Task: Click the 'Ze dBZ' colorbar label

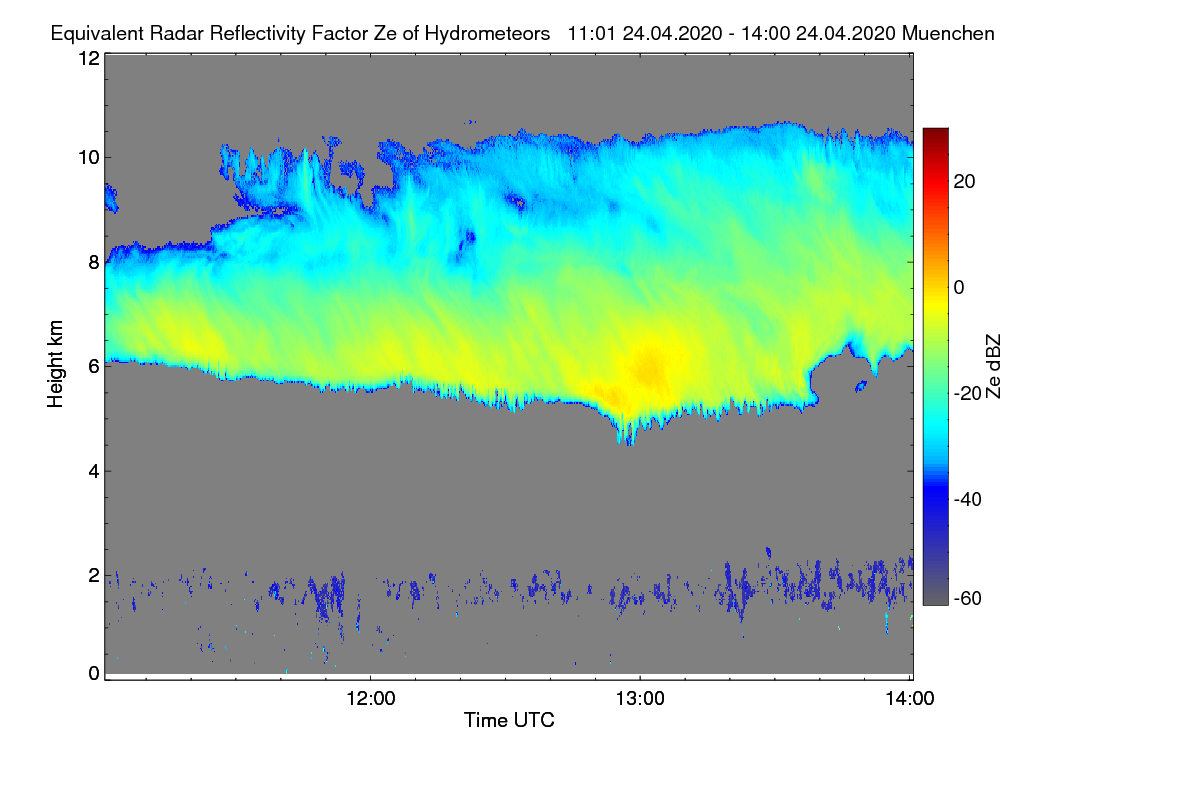Action: click(994, 365)
